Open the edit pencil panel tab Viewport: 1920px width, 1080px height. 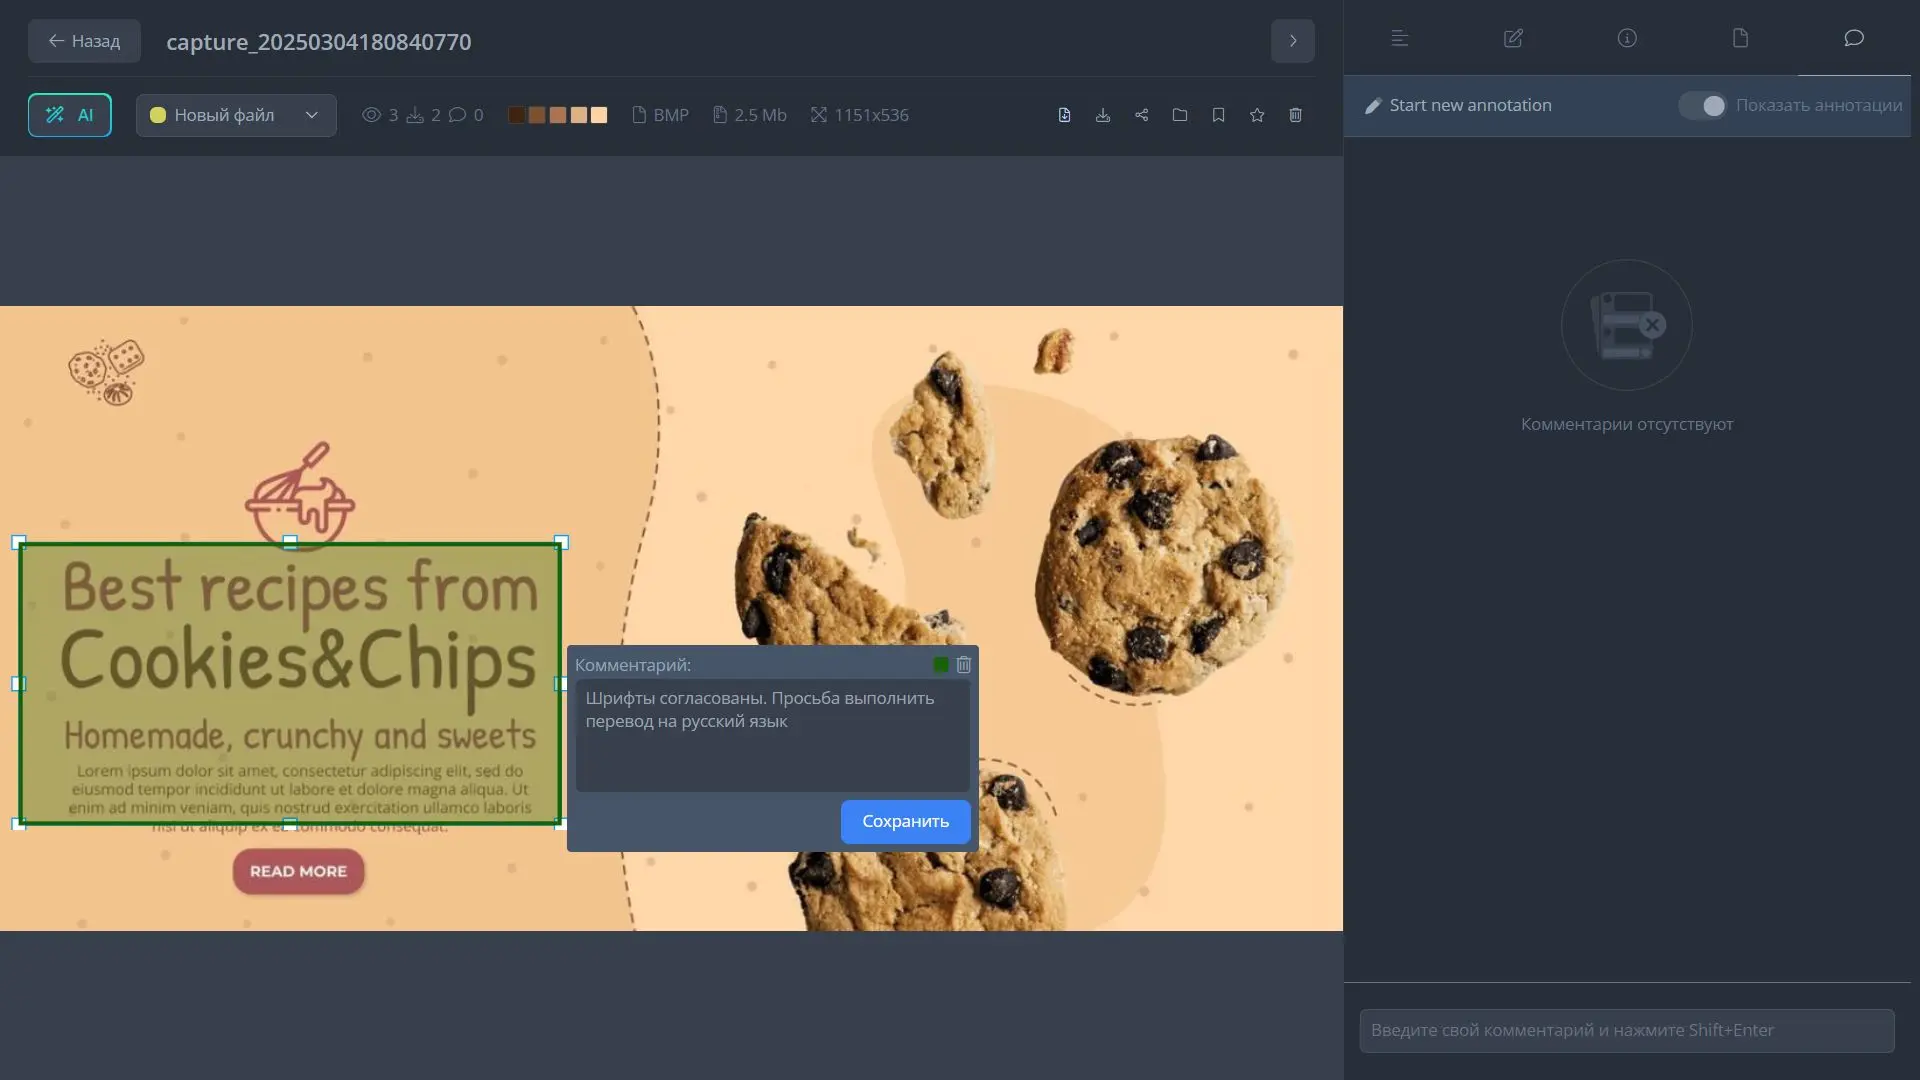[x=1513, y=38]
